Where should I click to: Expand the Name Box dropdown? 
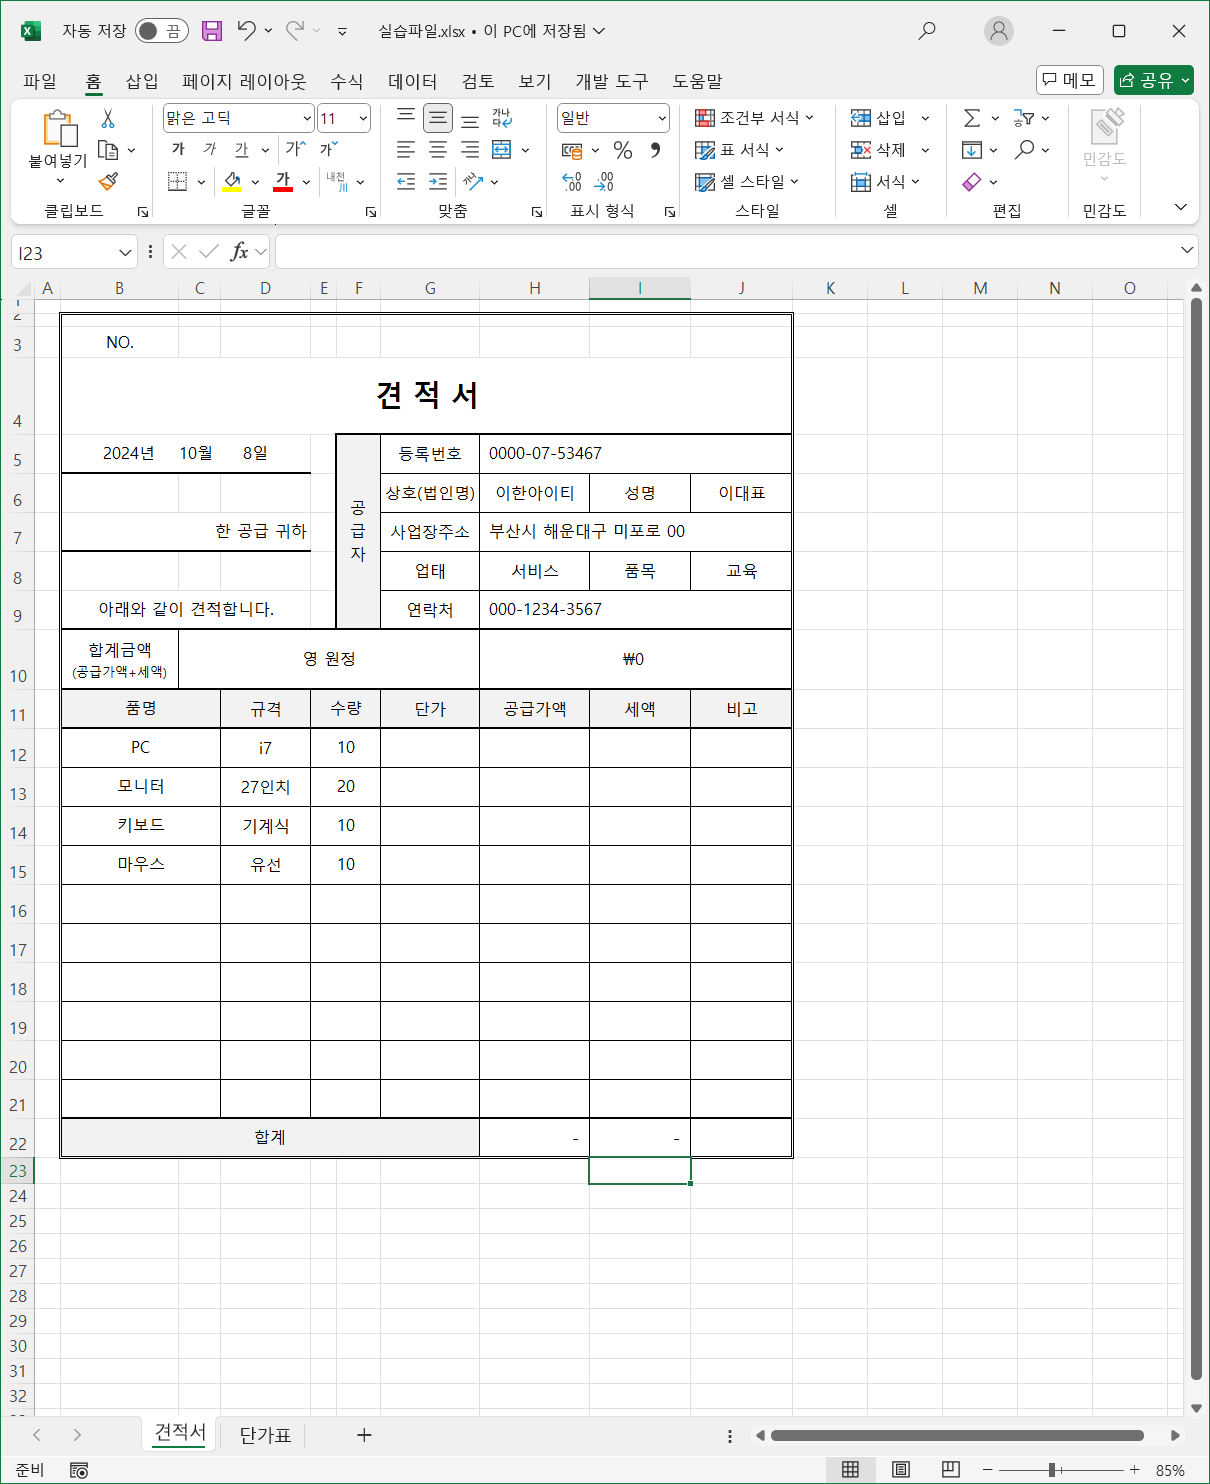[x=125, y=253]
